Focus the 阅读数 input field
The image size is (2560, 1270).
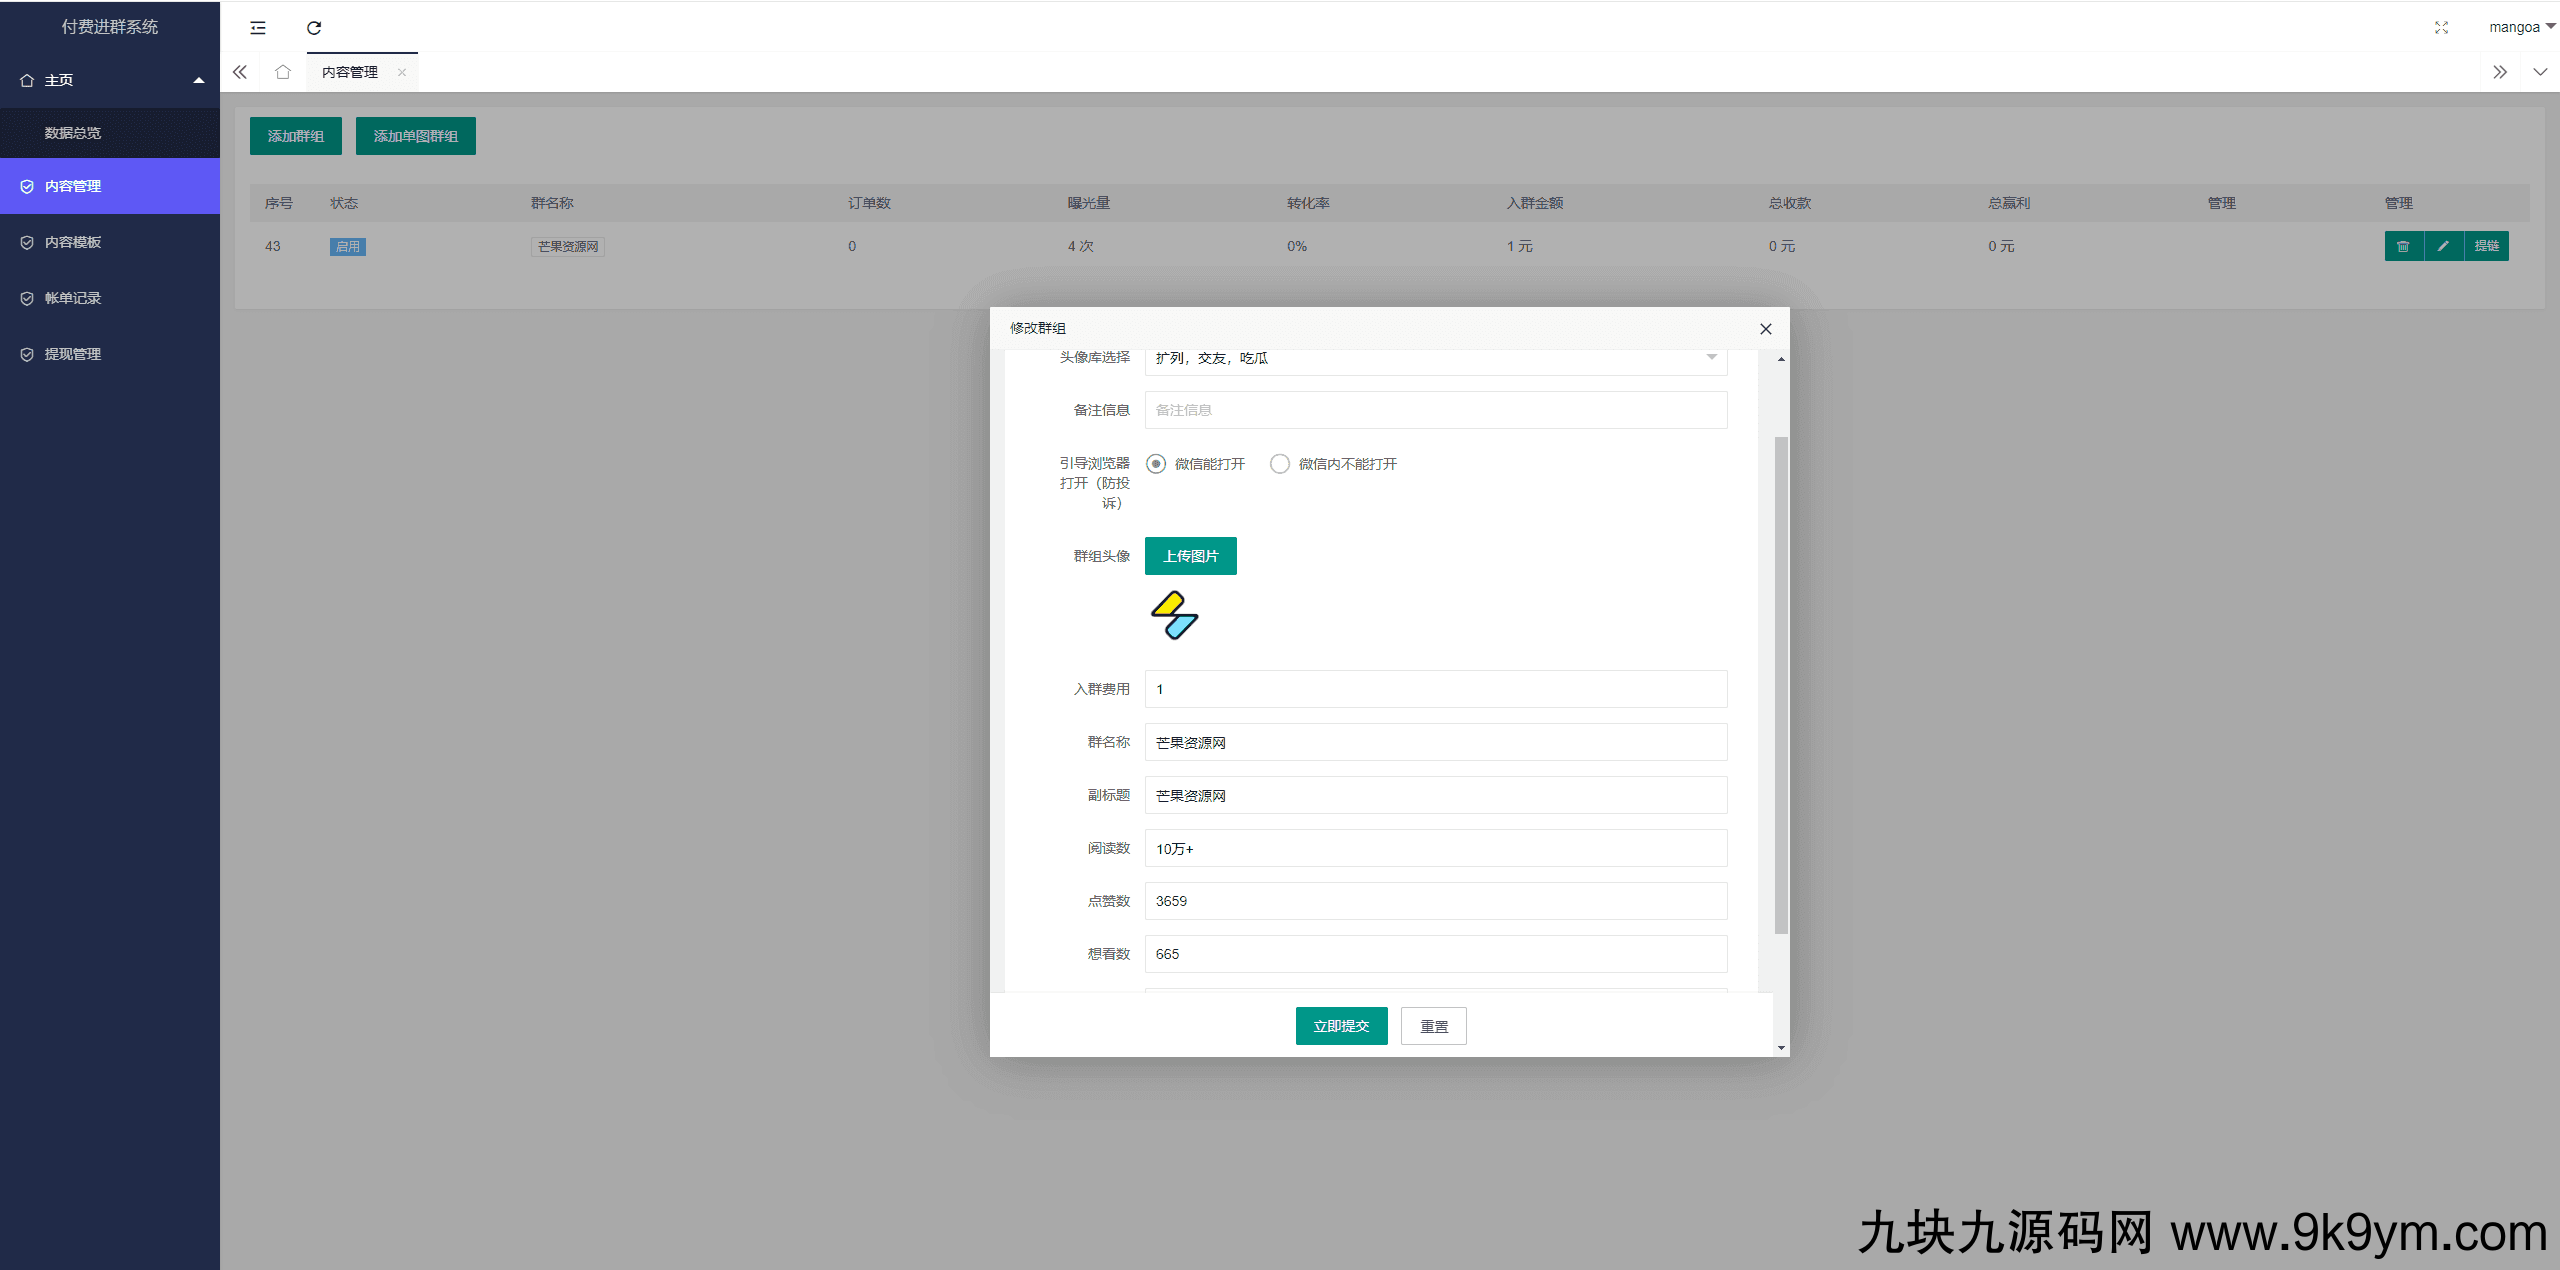point(1436,848)
